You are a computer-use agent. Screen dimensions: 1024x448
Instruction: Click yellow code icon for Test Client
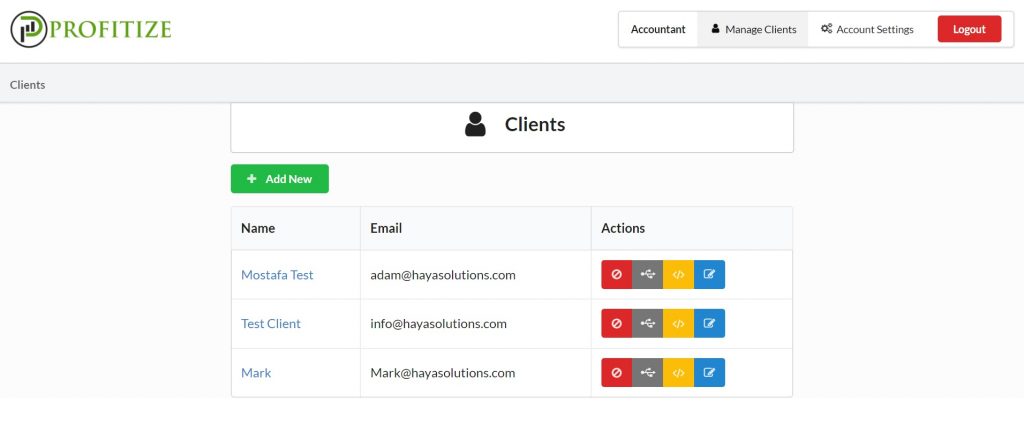pos(679,323)
